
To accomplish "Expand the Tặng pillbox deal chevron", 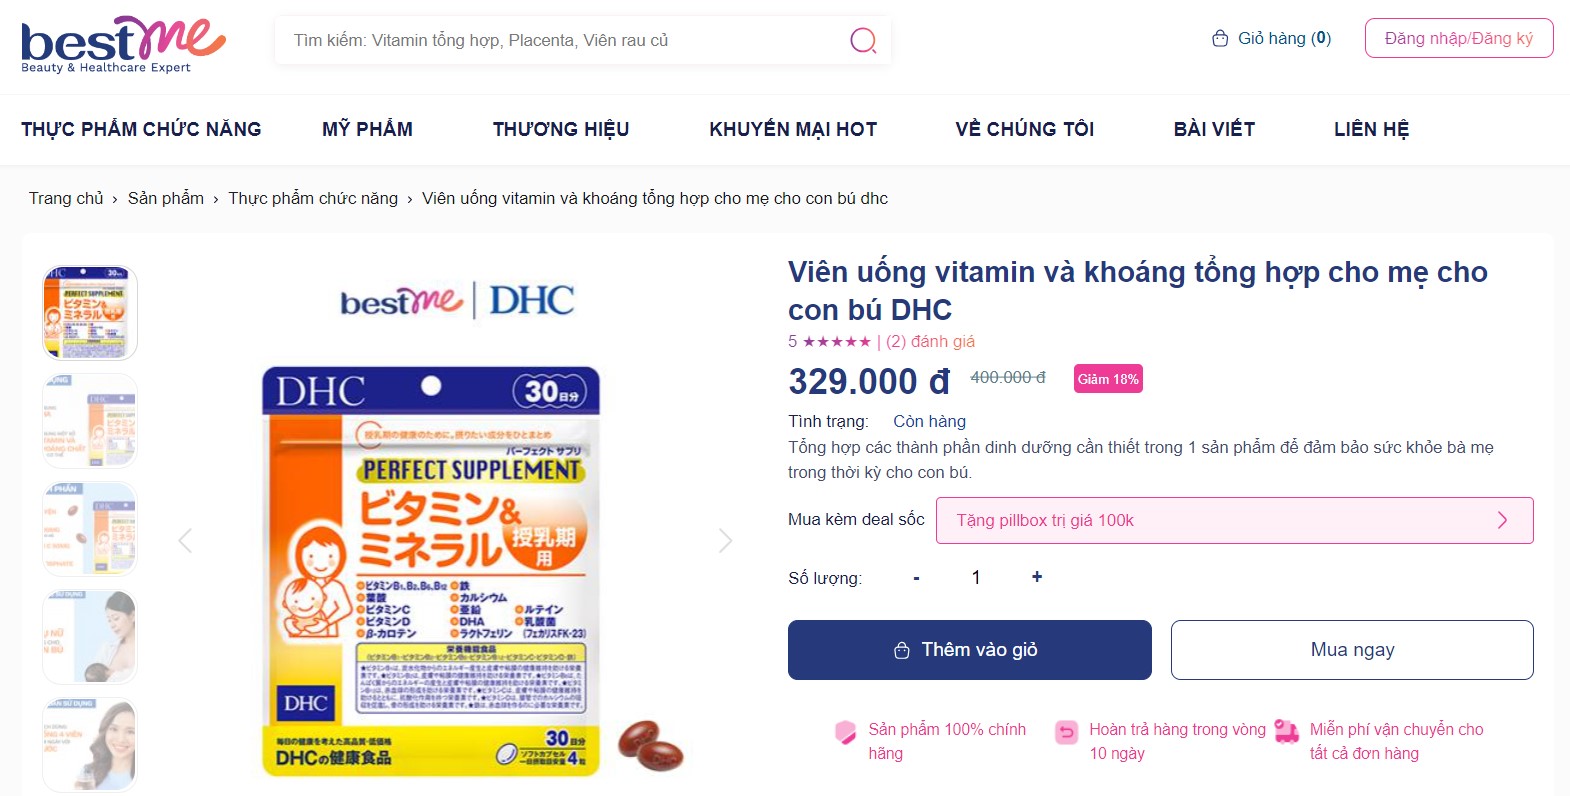I will tap(1502, 520).
